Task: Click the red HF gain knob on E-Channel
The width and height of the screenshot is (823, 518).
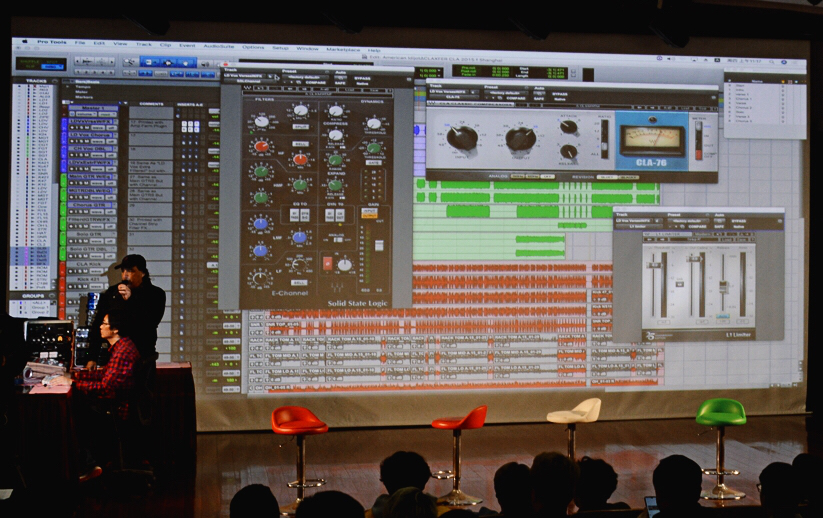Action: click(x=262, y=146)
